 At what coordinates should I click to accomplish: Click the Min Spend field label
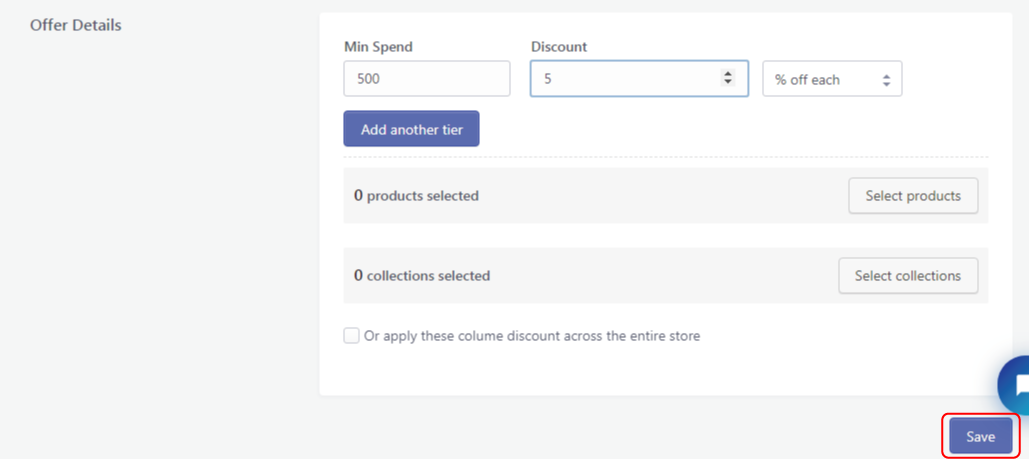point(378,47)
